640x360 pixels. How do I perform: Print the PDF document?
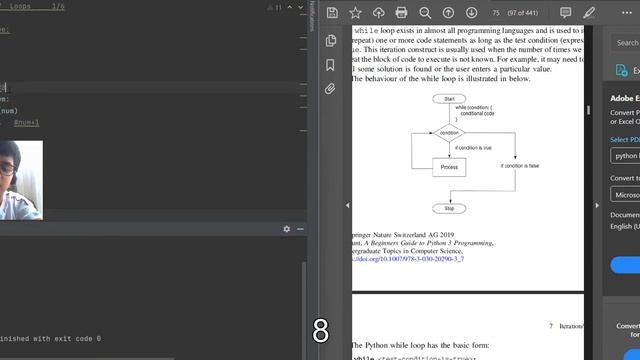coord(401,13)
